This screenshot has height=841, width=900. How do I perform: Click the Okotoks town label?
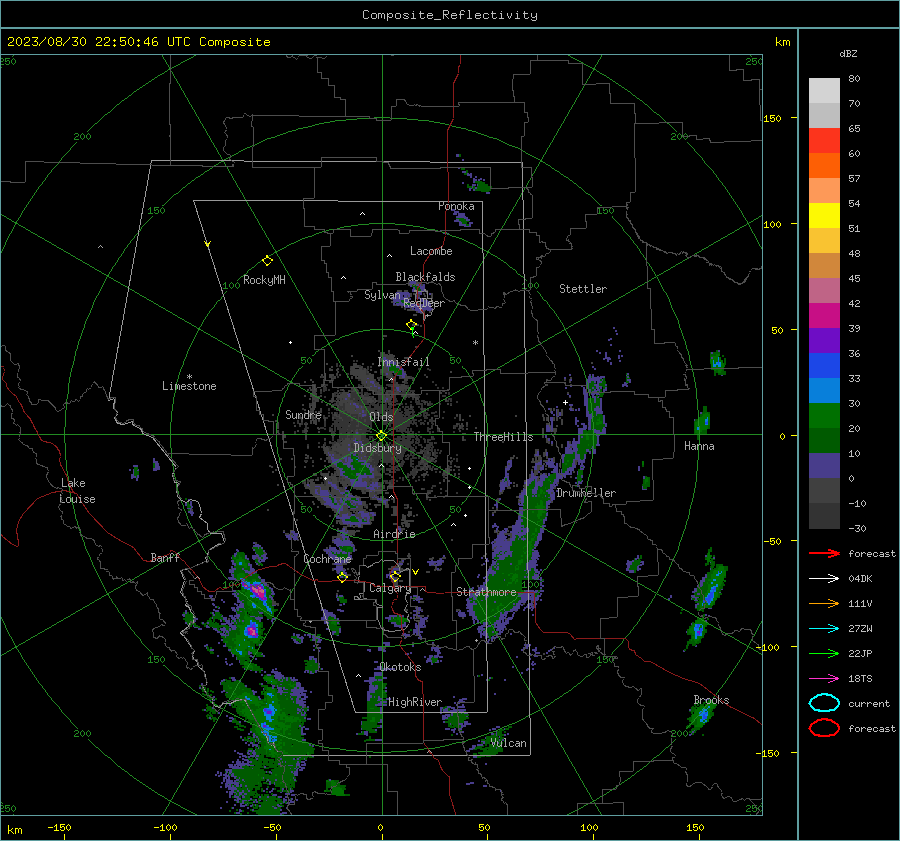[400, 667]
